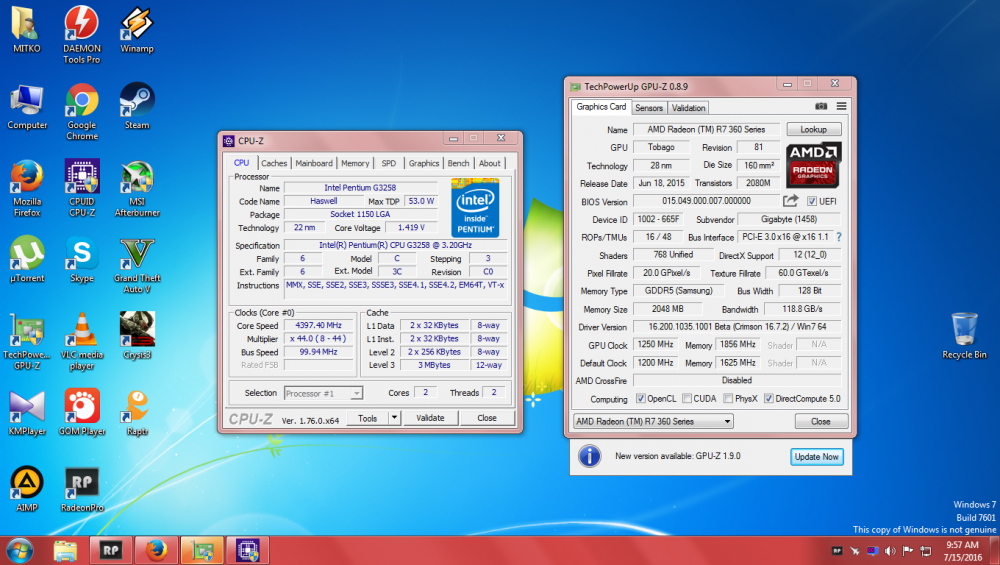1000x565 pixels.
Task: Launch RadeonPro desktop shortcut
Action: [x=82, y=489]
